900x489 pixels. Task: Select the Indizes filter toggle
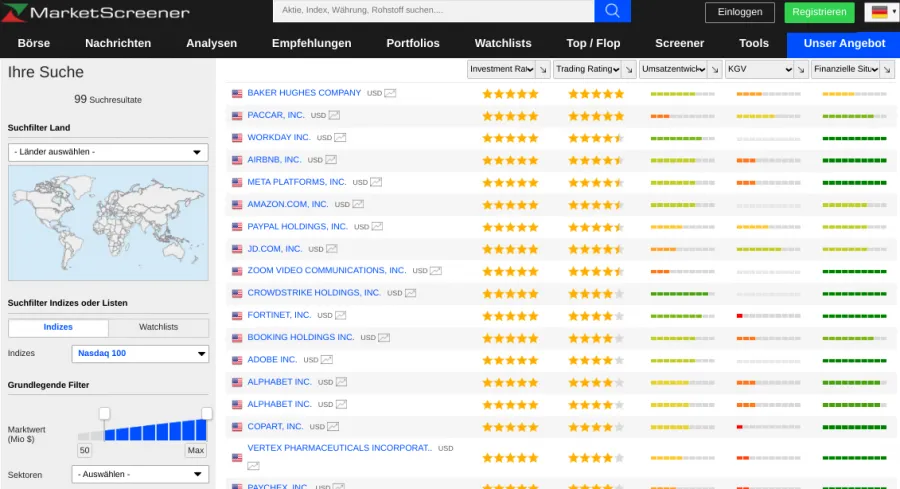tap(58, 327)
